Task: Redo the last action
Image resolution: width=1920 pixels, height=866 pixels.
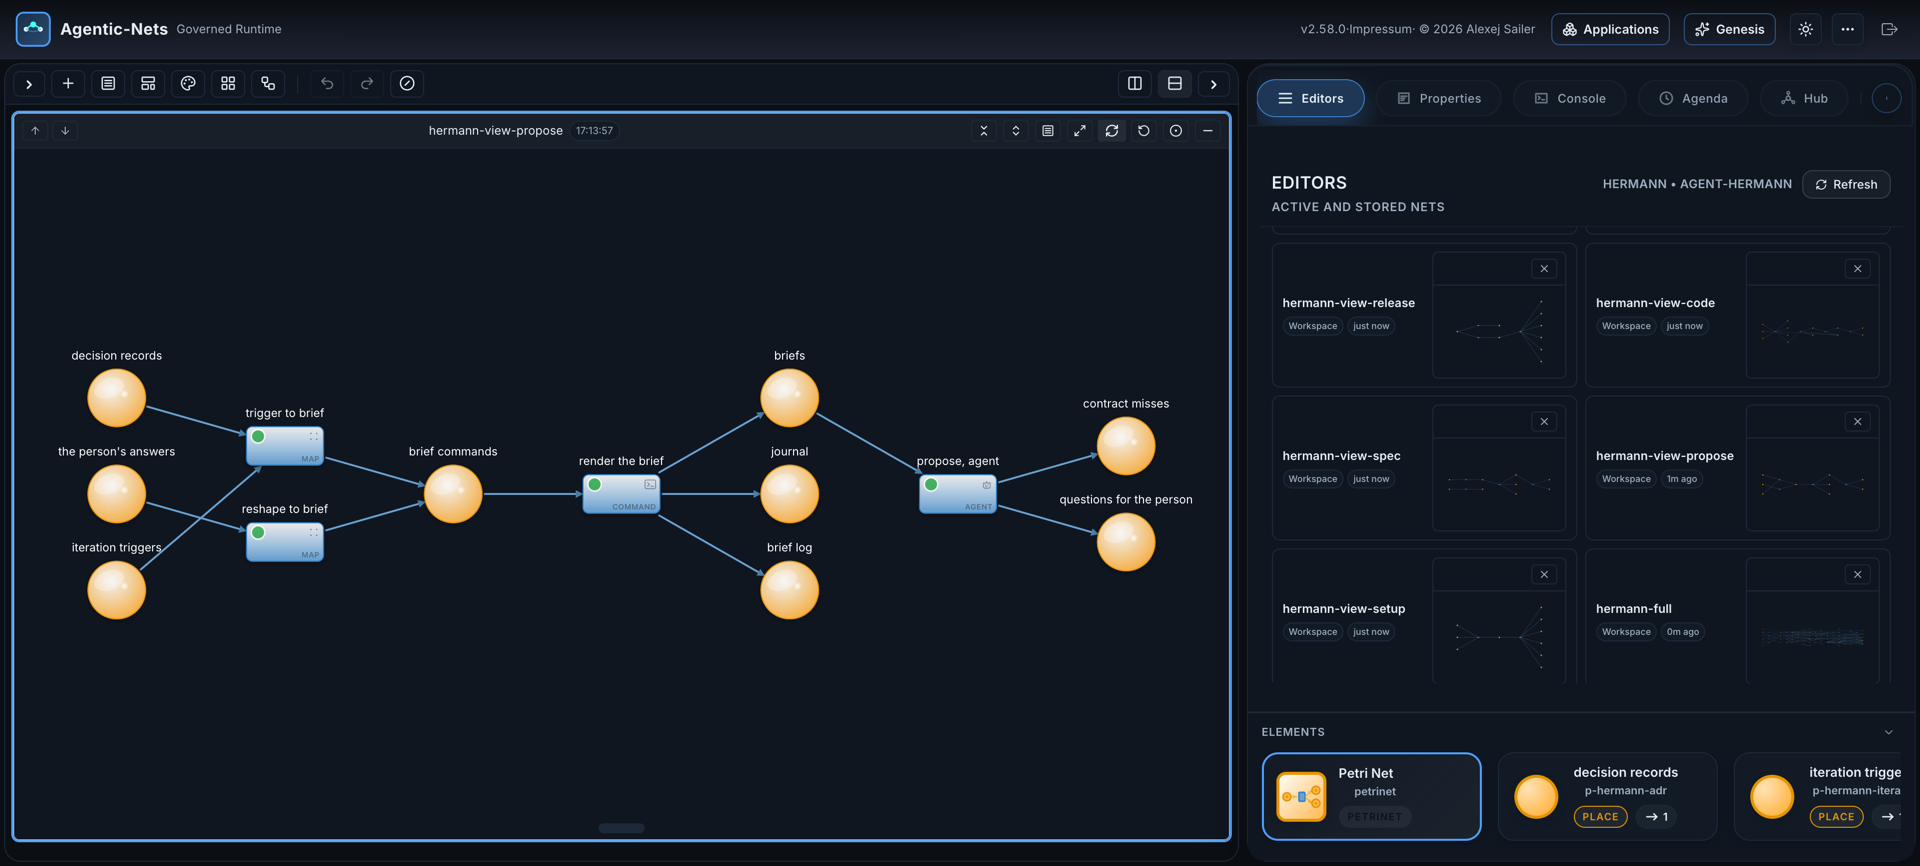Action: point(367,84)
